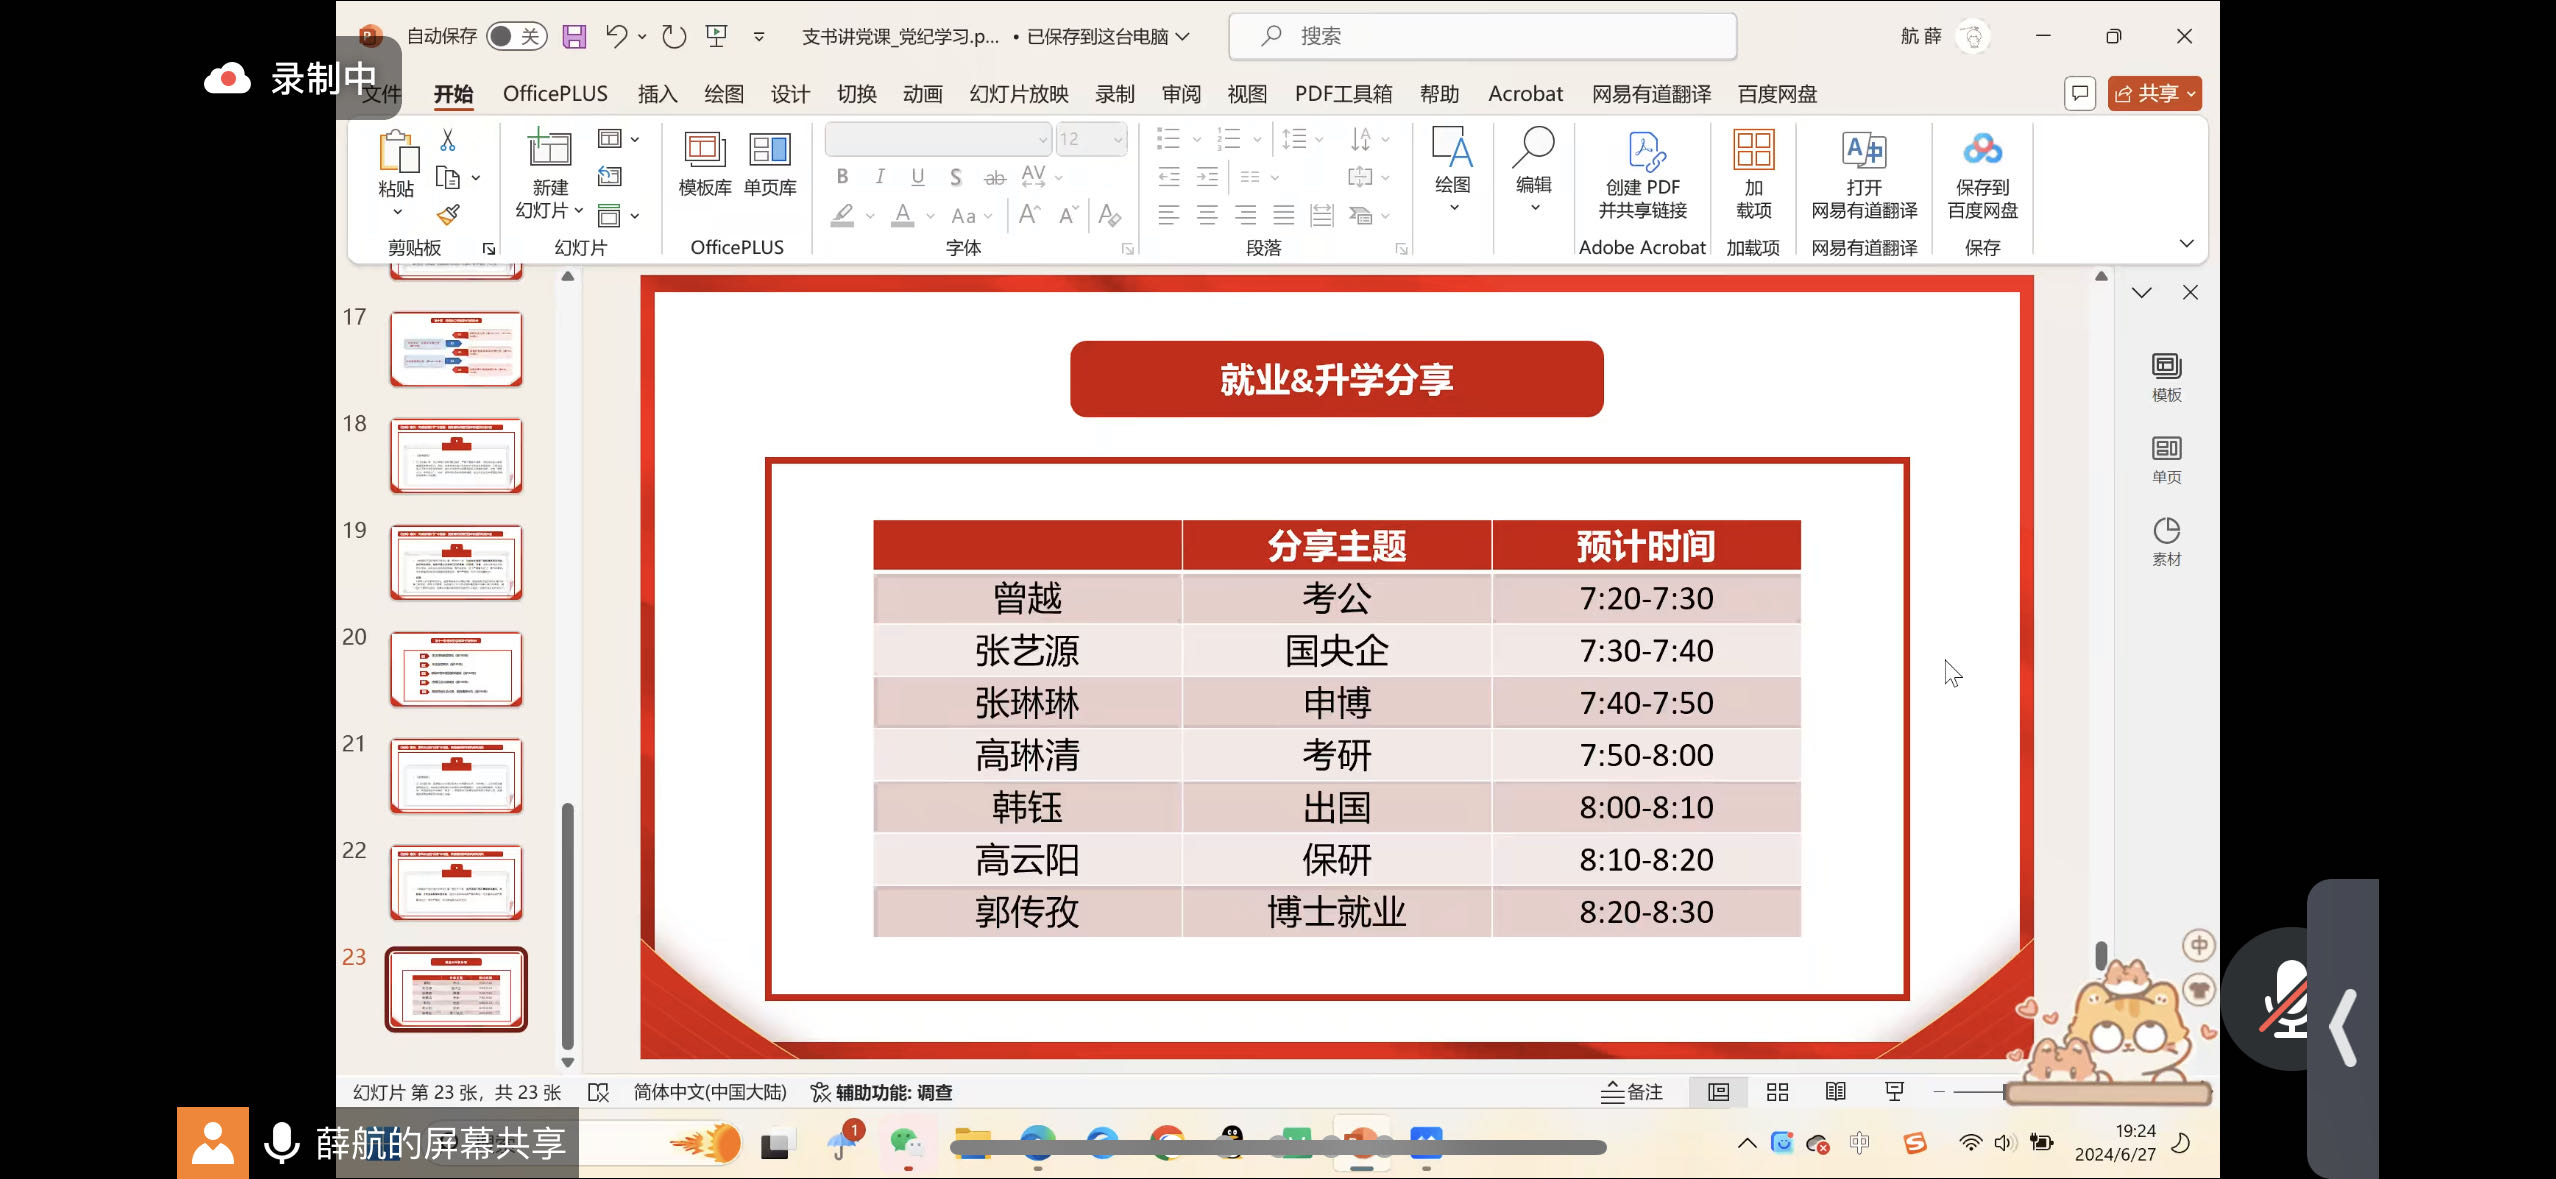The image size is (2556, 1179).
Task: Open slide notes via 备注 in status bar
Action: pyautogui.click(x=1634, y=1092)
